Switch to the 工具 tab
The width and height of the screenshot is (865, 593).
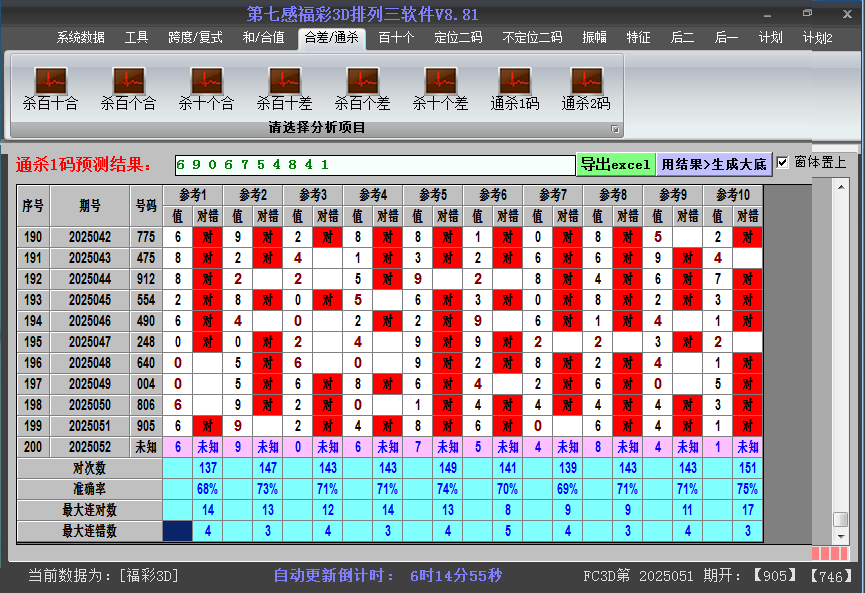pyautogui.click(x=136, y=38)
